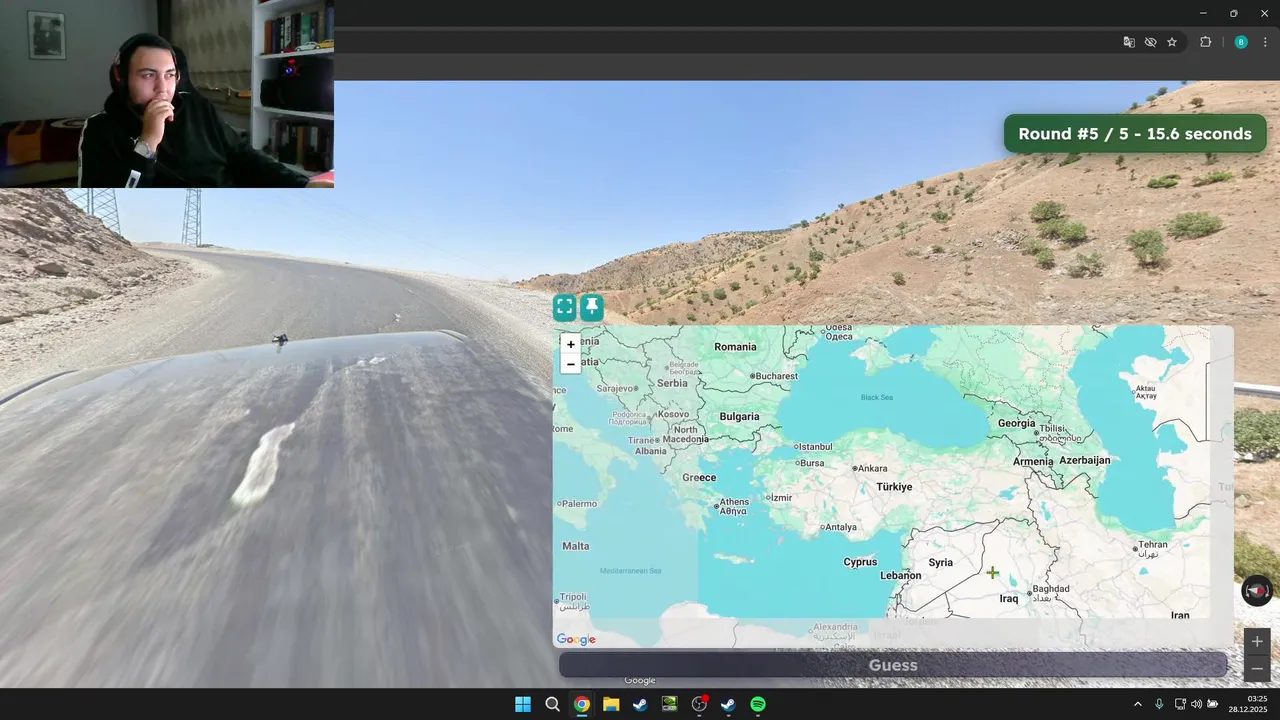Zoom out the street view panorama

pyautogui.click(x=1257, y=669)
